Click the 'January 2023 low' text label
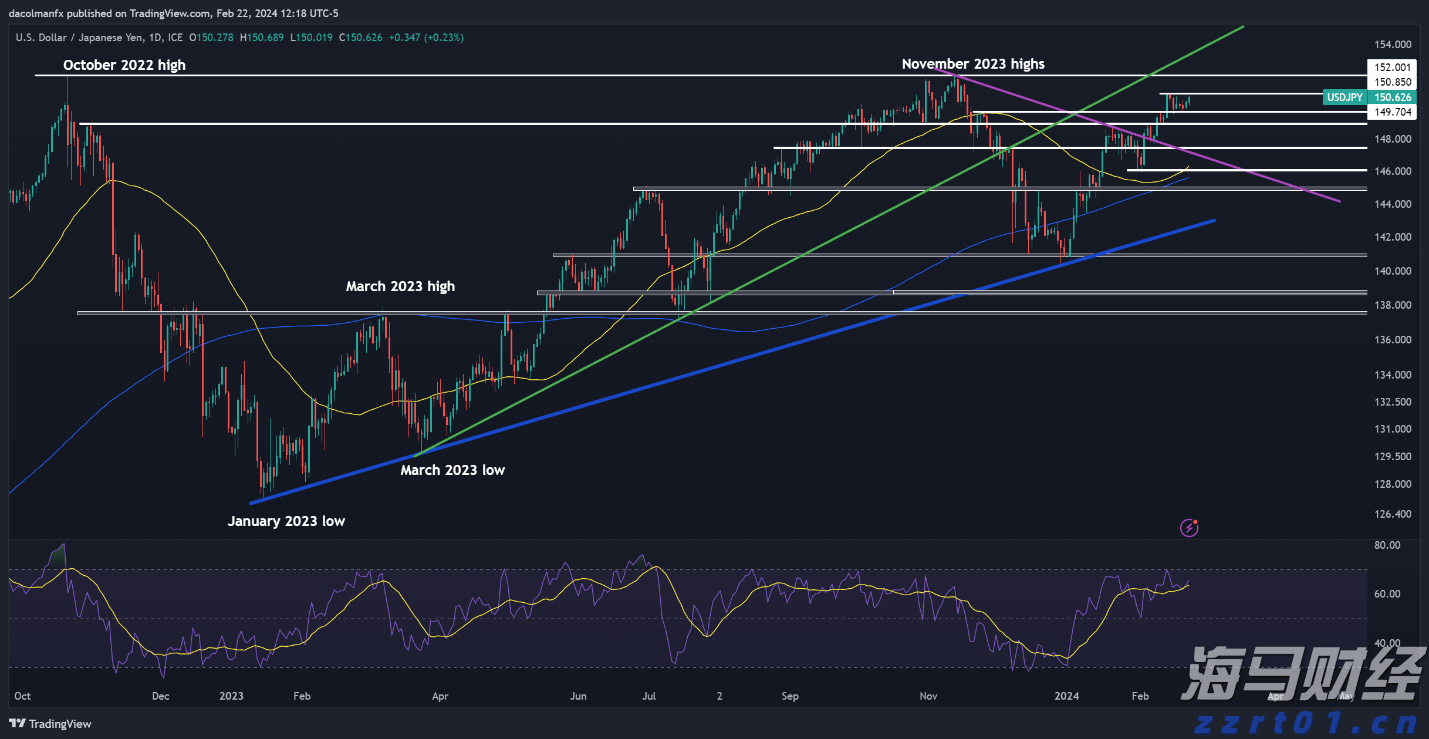This screenshot has width=1429, height=739. tap(286, 521)
